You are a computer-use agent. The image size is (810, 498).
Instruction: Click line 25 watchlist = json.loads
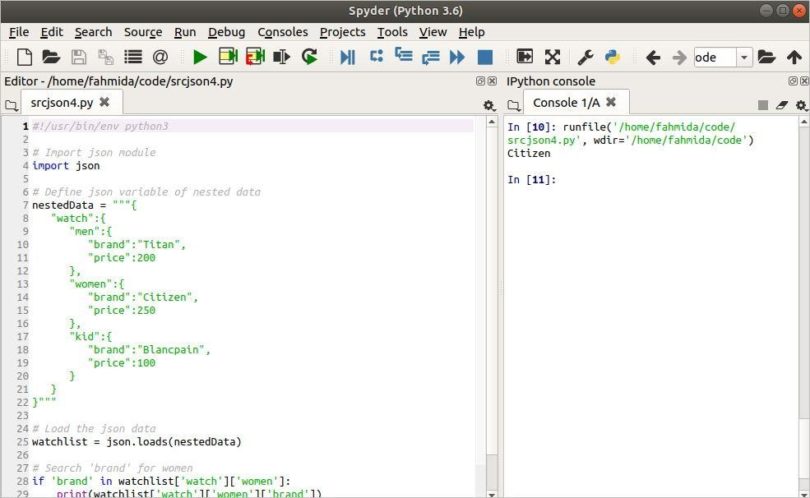point(136,442)
